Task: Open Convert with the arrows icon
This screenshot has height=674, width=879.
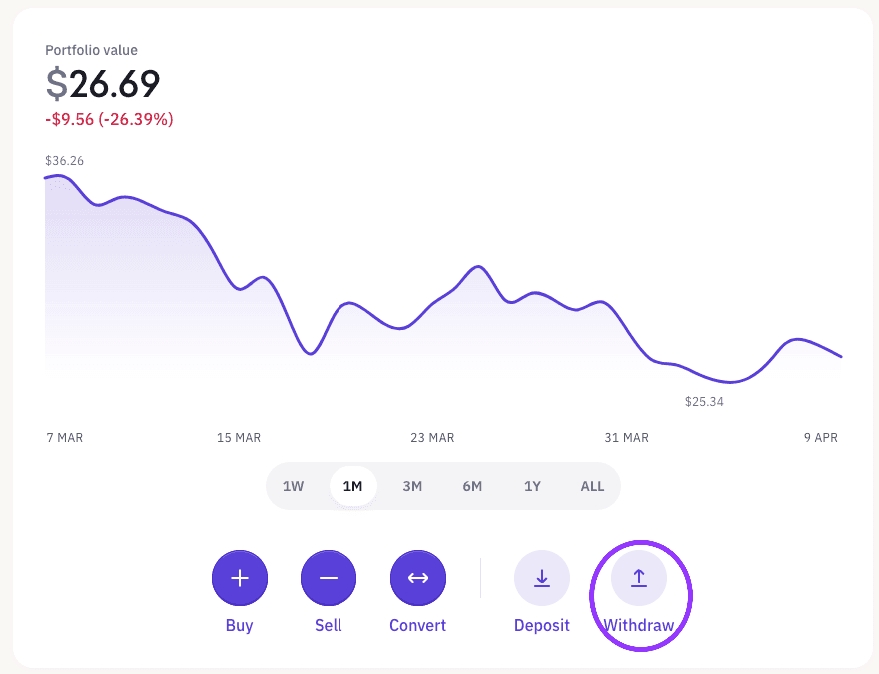Action: pyautogui.click(x=418, y=578)
